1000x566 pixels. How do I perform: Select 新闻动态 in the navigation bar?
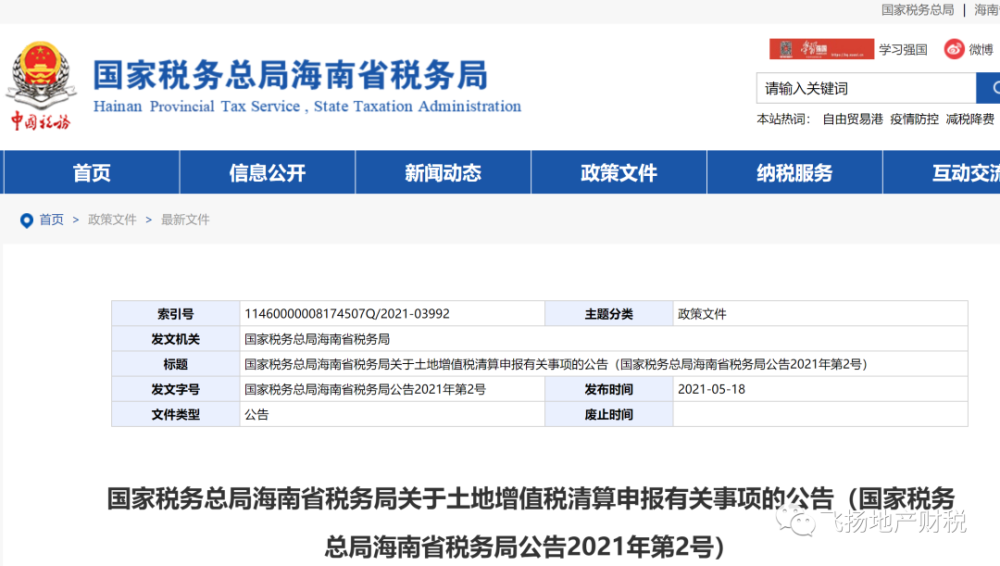click(443, 173)
